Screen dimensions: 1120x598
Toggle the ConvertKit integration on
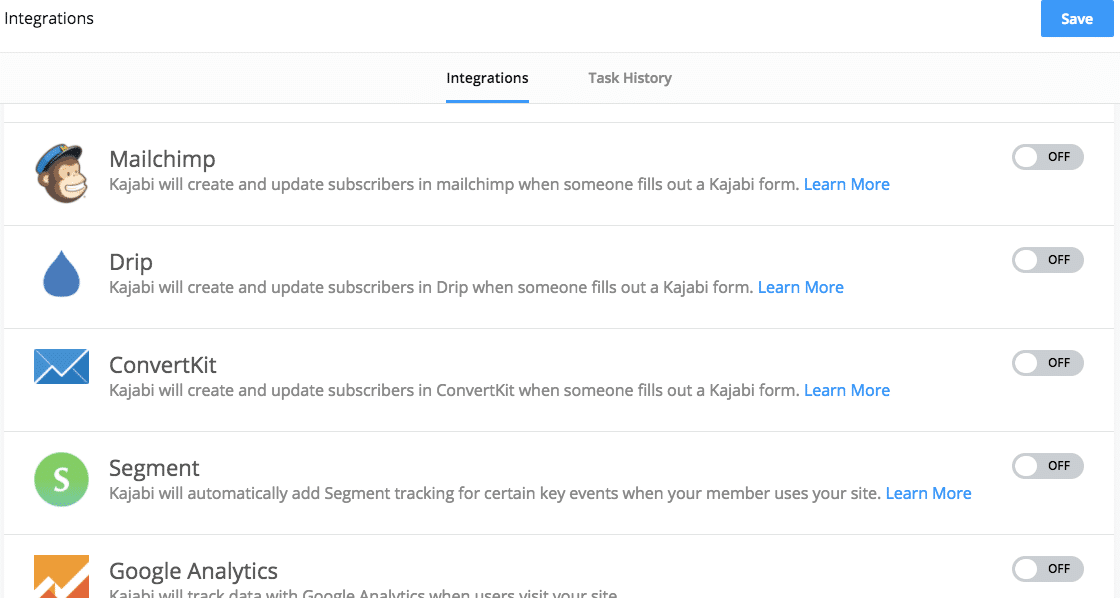[x=1047, y=363]
